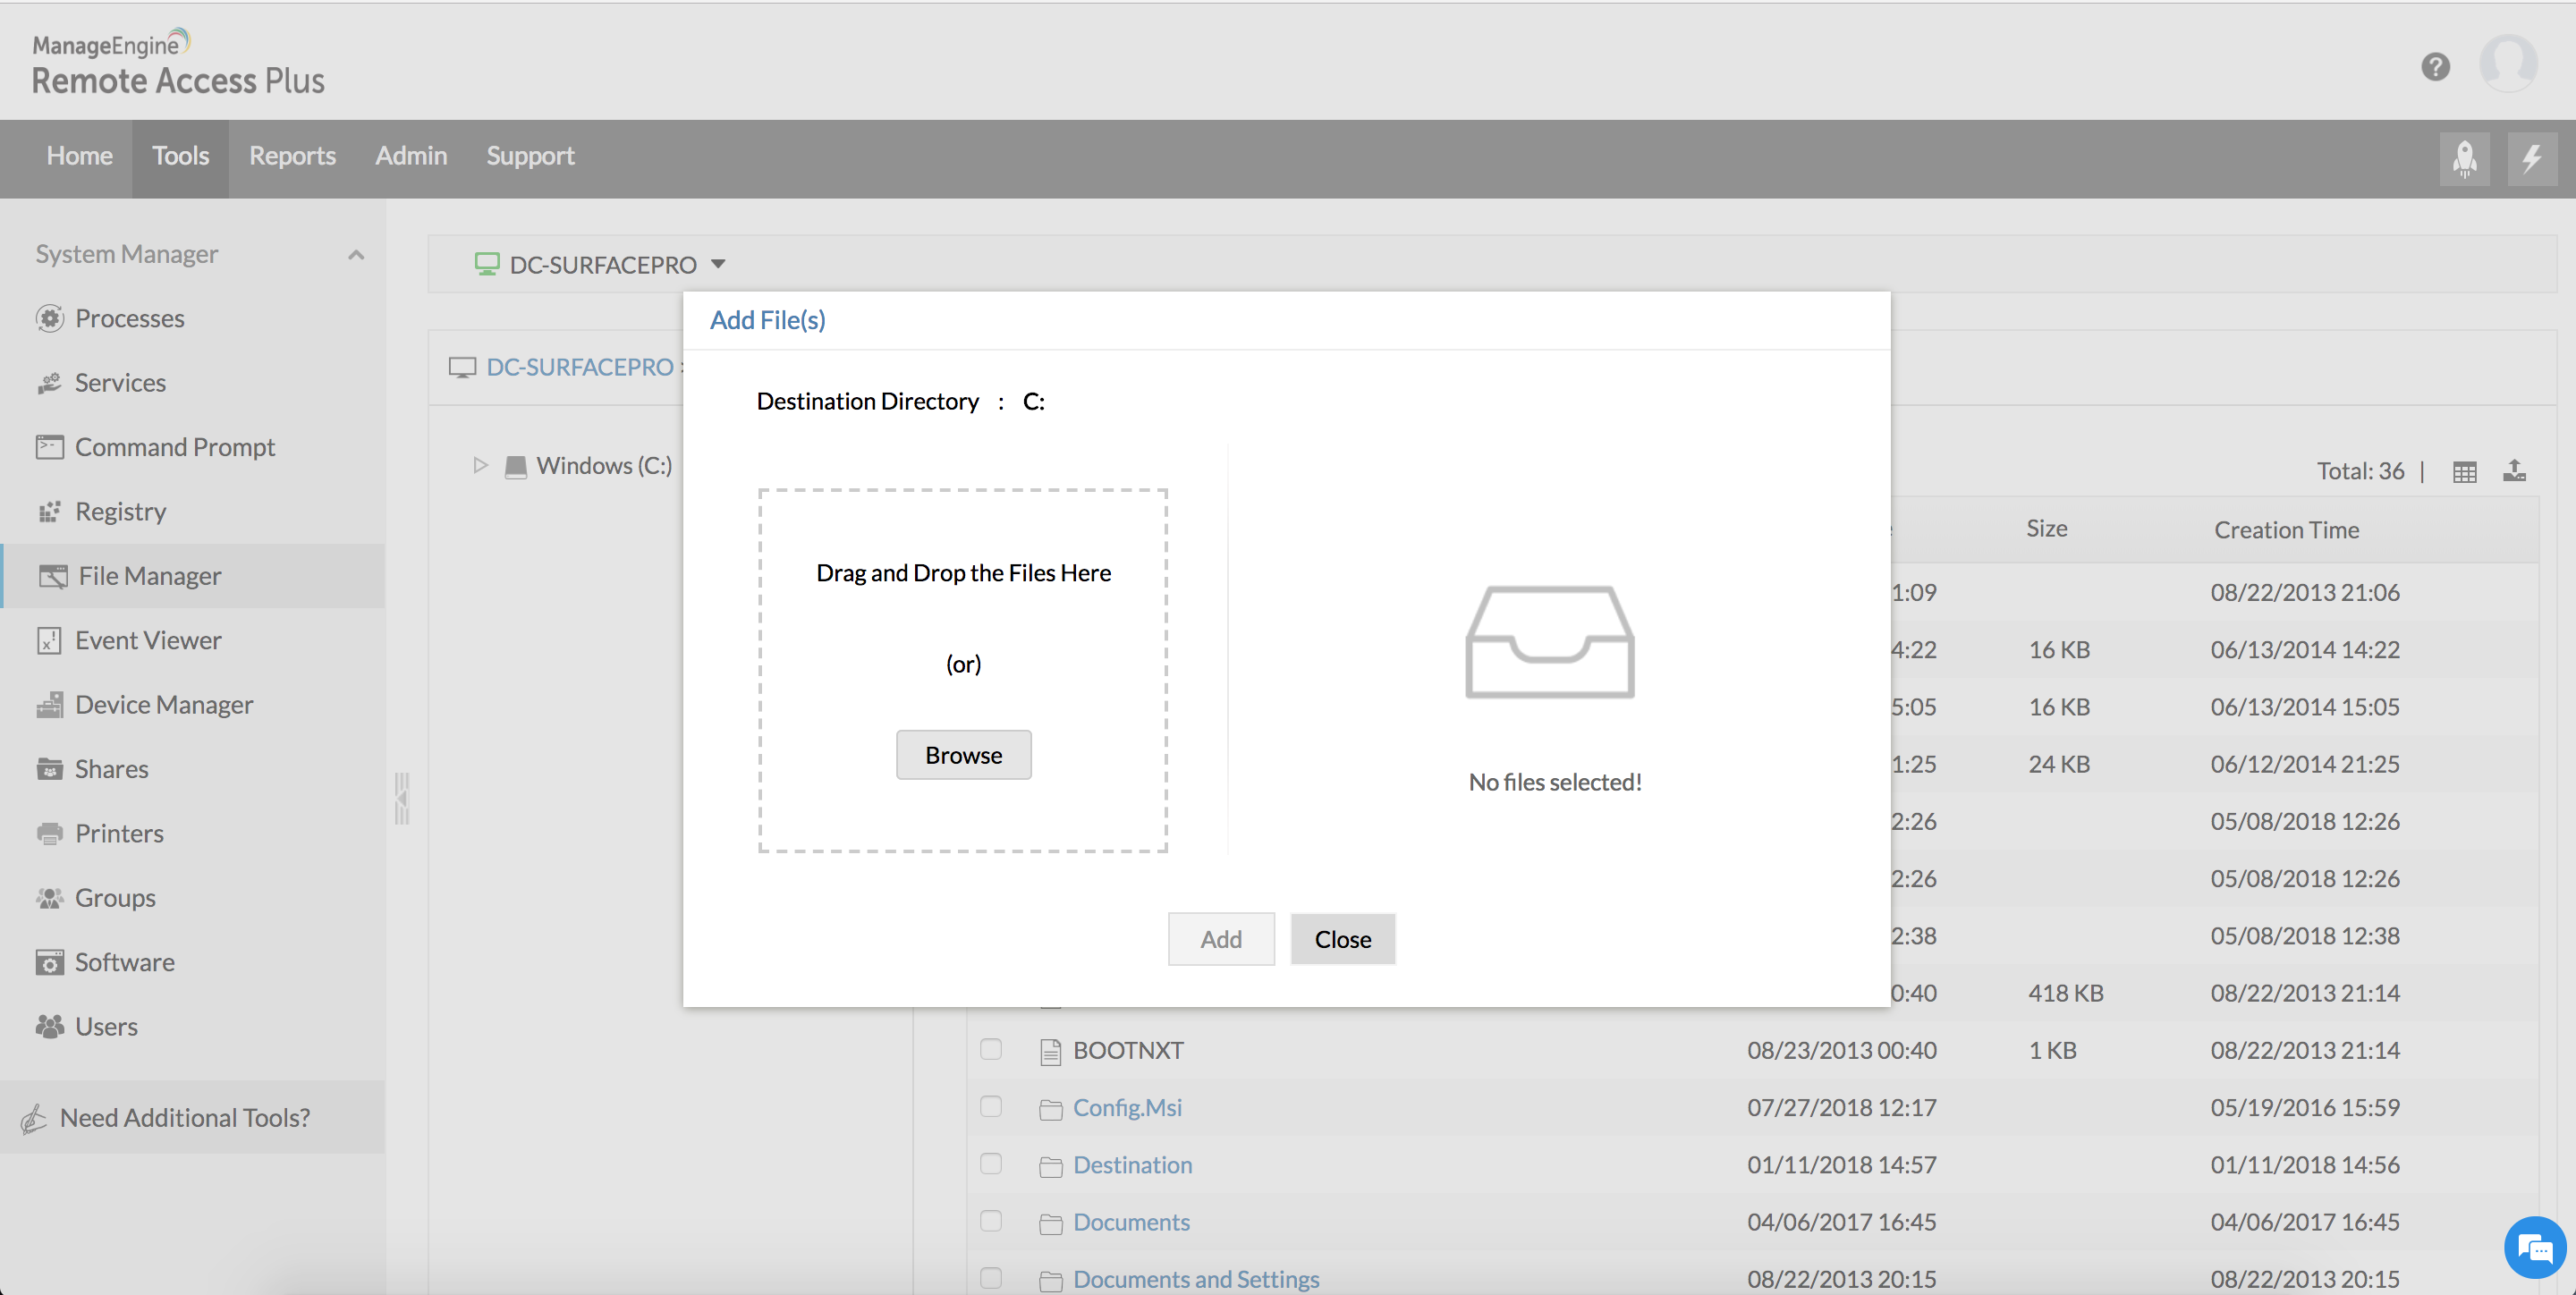Image resolution: width=2576 pixels, height=1295 pixels.
Task: Click the rocket quick launch icon
Action: [2464, 158]
